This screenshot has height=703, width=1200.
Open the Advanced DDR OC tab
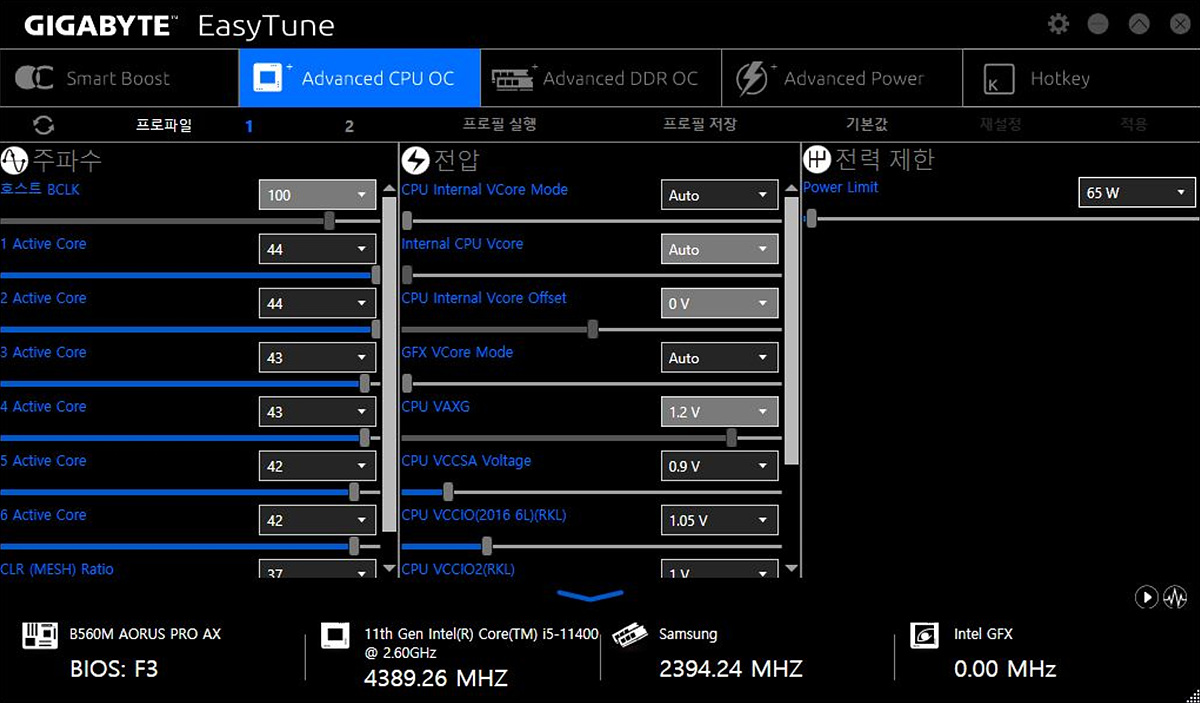coord(600,78)
